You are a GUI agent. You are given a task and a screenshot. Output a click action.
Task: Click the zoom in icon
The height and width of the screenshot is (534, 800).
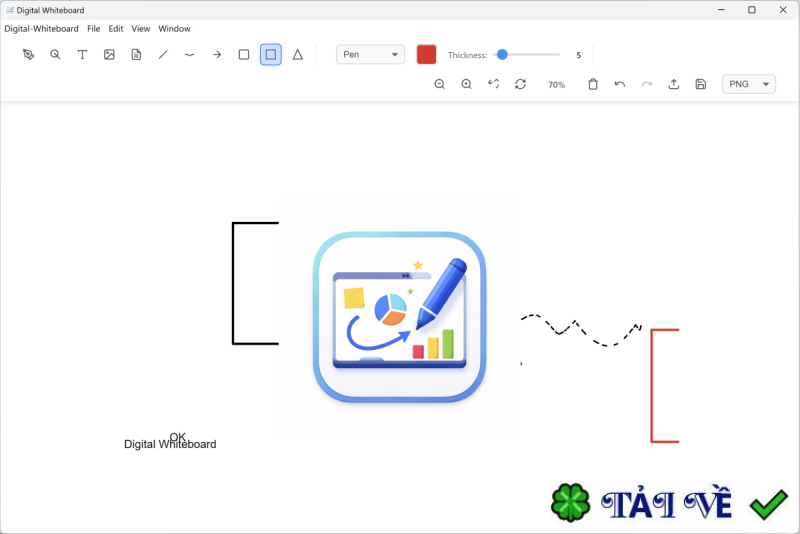coord(466,84)
